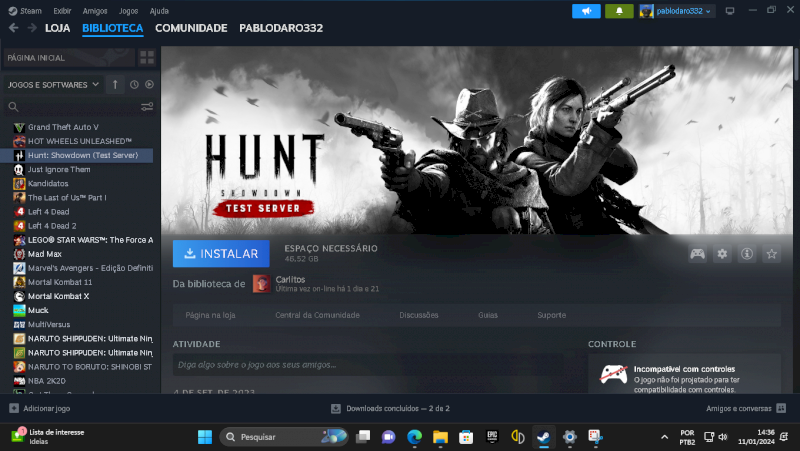800x451 pixels.
Task: Open Epic Games Launcher in taskbar
Action: [x=492, y=437]
